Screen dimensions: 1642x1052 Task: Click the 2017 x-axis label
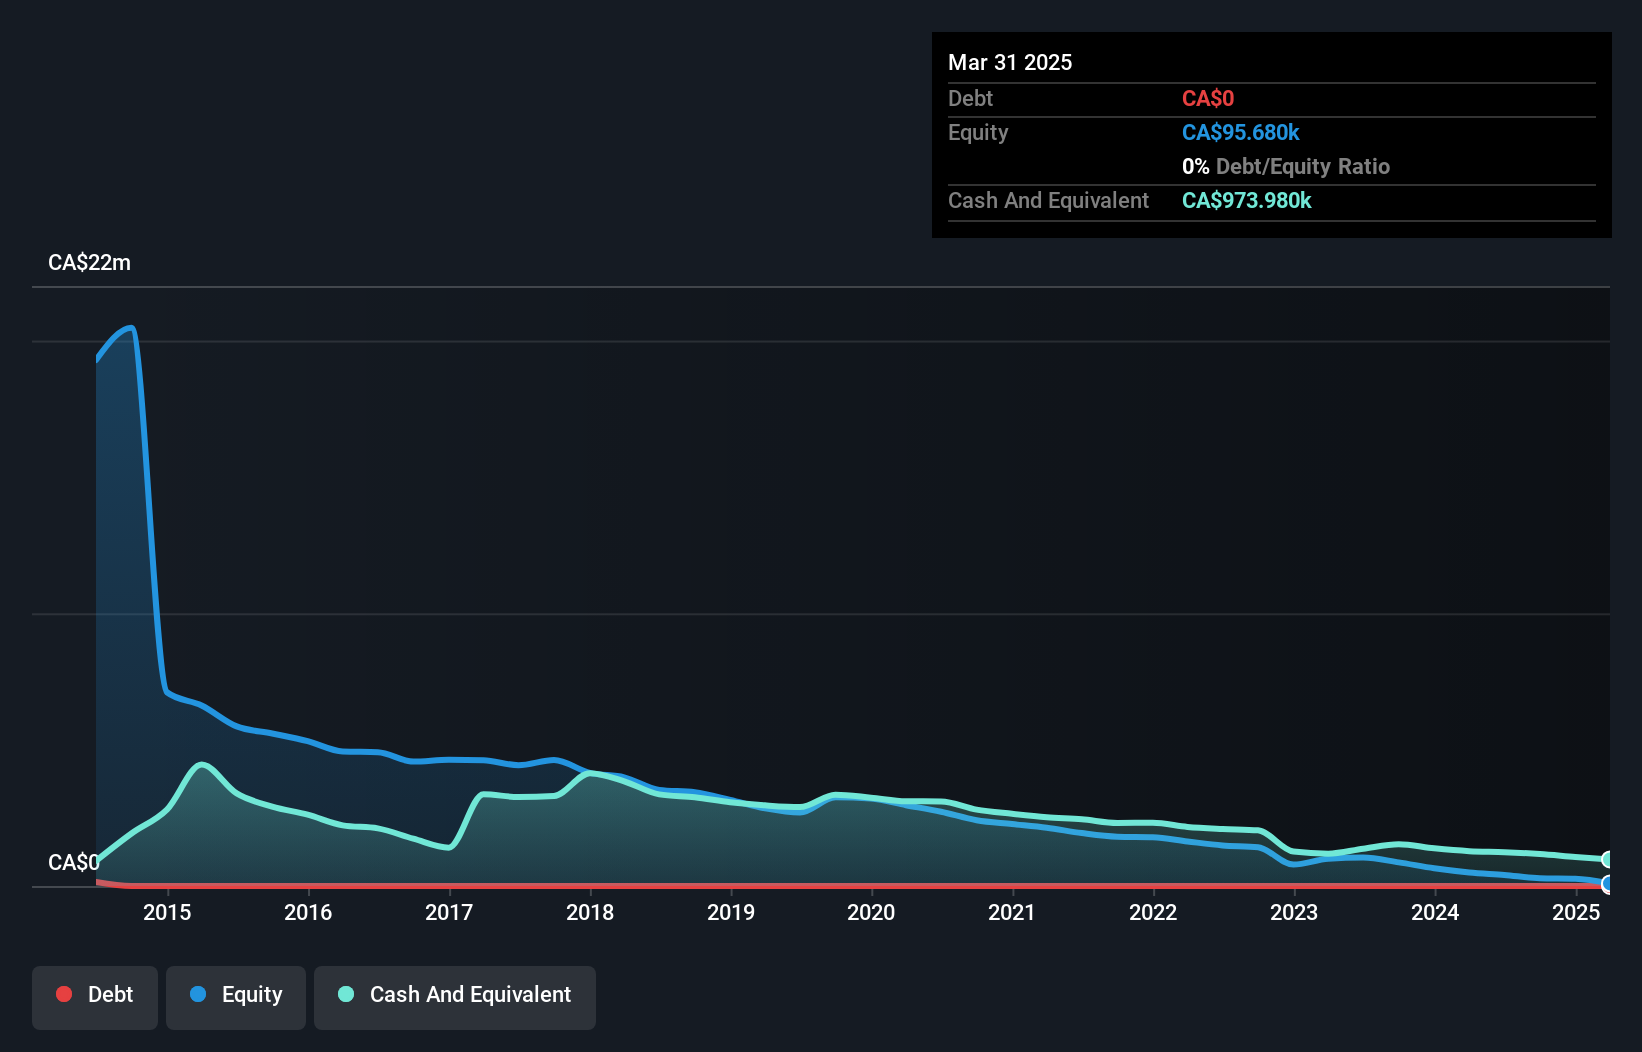pyautogui.click(x=449, y=912)
